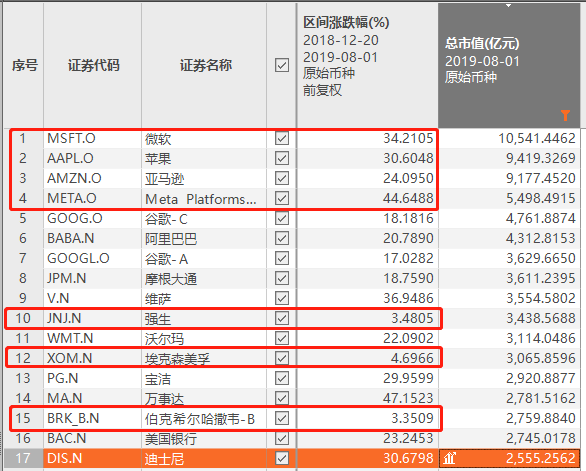Viewport: 586px width, 471px height.
Task: Click the 迪士尼 security name
Action: [x=164, y=459]
